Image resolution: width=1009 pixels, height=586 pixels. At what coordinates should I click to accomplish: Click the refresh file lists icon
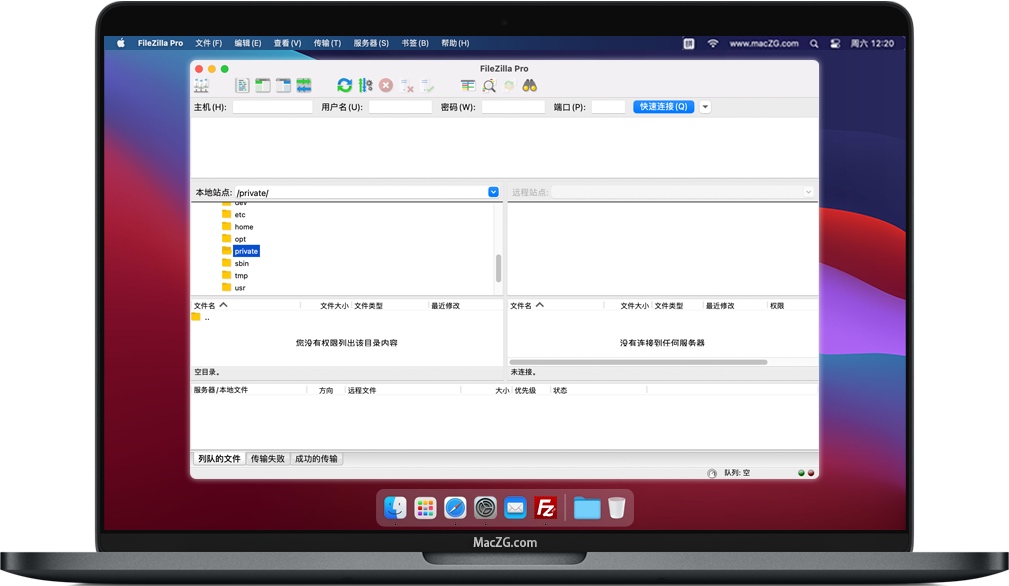pyautogui.click(x=344, y=86)
